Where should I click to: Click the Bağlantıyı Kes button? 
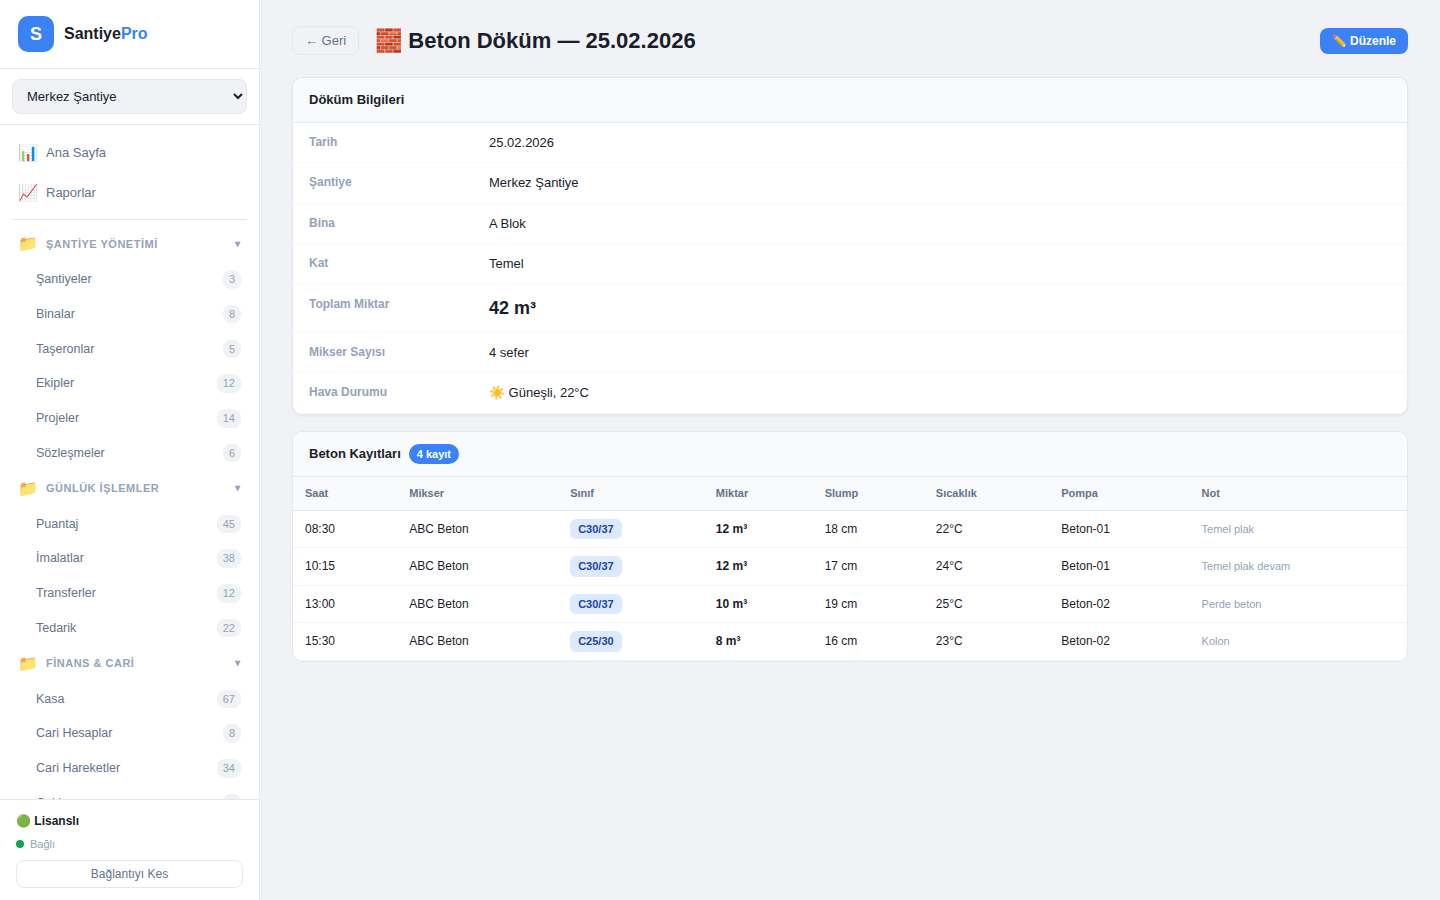click(129, 874)
